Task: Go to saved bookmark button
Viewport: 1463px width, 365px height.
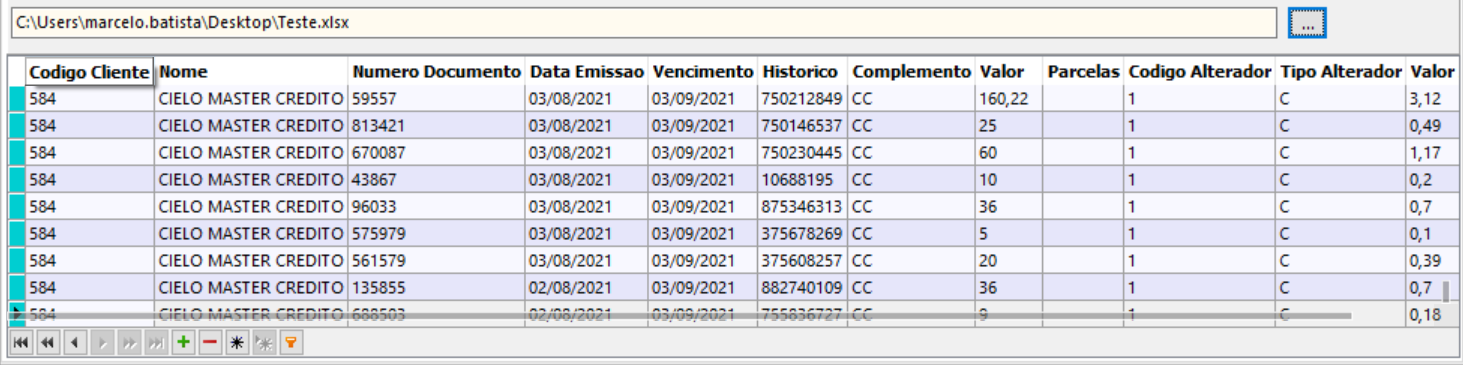Action: pos(264,343)
